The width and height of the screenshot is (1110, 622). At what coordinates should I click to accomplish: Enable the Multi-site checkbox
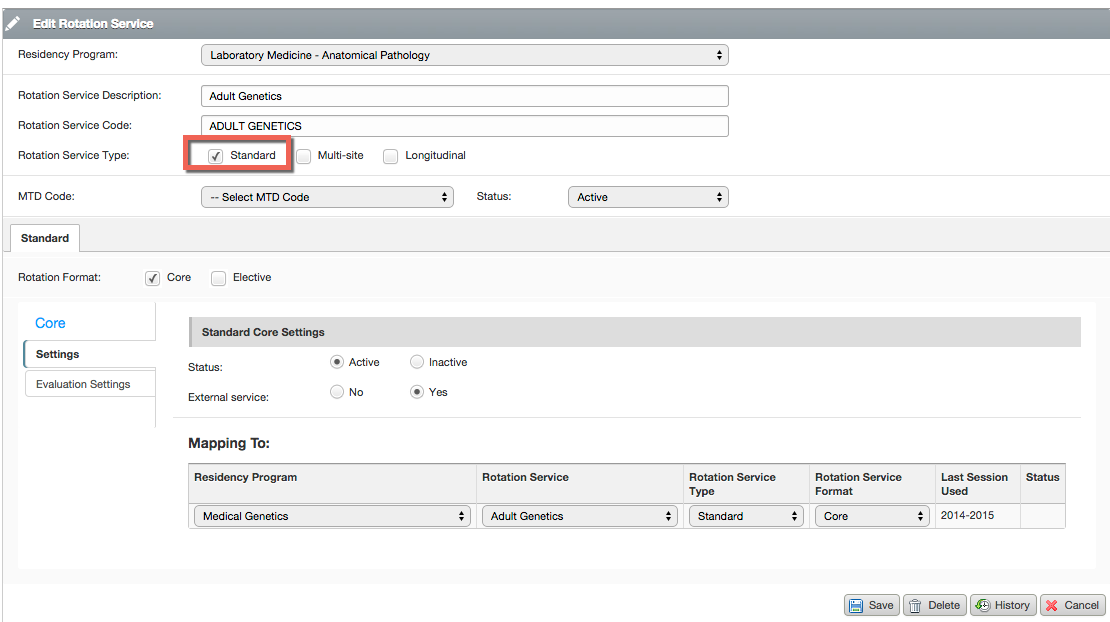tap(304, 156)
